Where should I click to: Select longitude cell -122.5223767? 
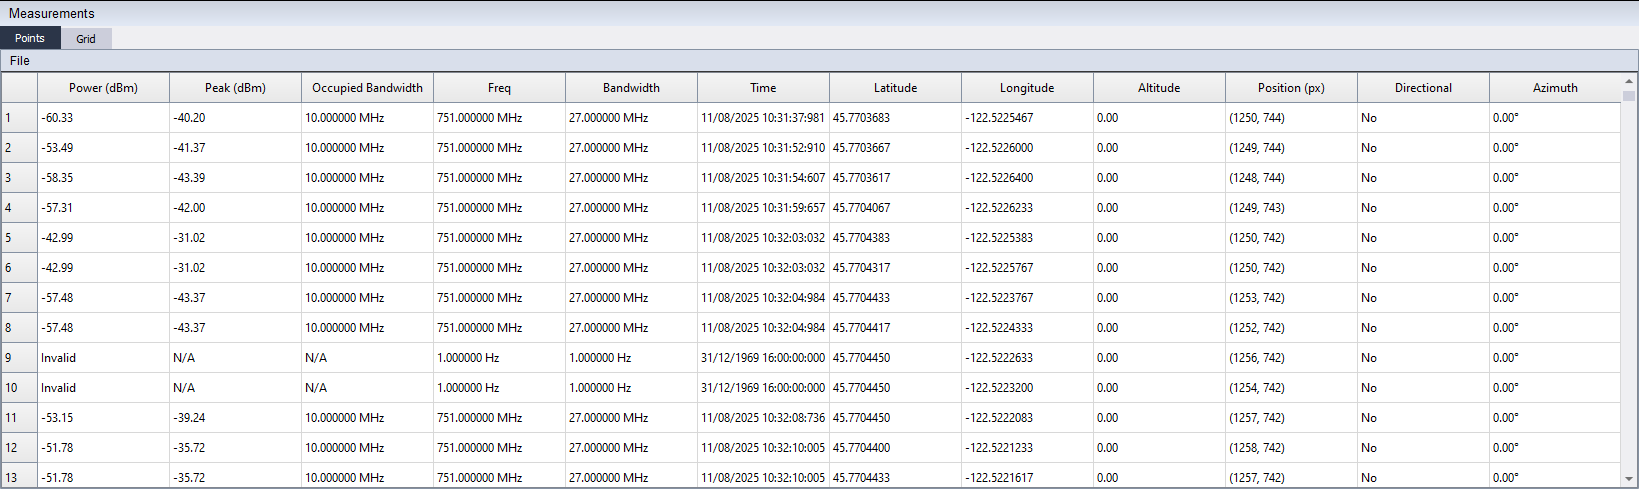(x=1028, y=298)
